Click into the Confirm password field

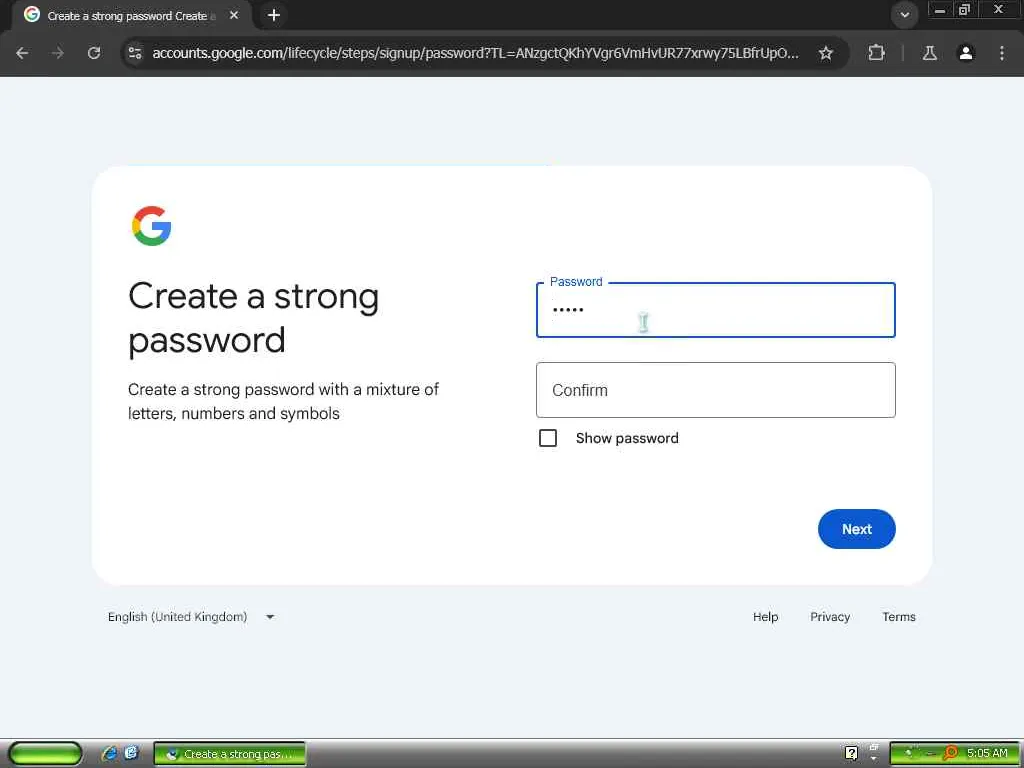click(715, 390)
